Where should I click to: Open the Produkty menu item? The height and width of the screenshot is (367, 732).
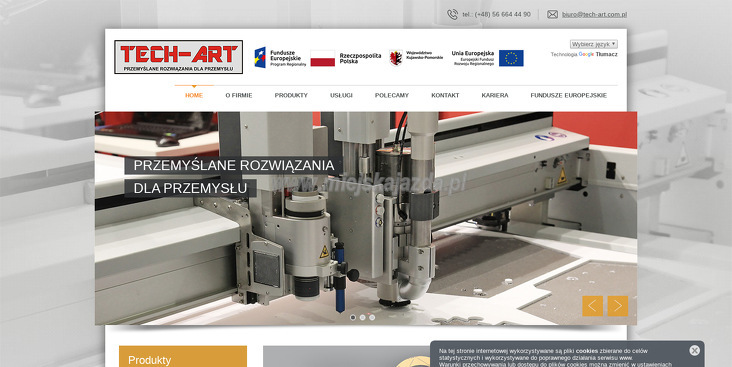pos(291,95)
